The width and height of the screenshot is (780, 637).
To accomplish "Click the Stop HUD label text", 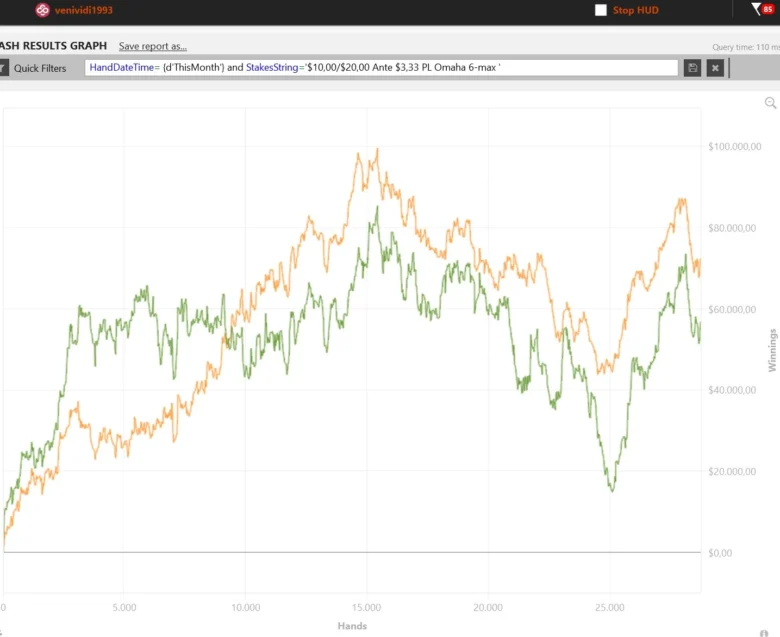I will [x=635, y=10].
